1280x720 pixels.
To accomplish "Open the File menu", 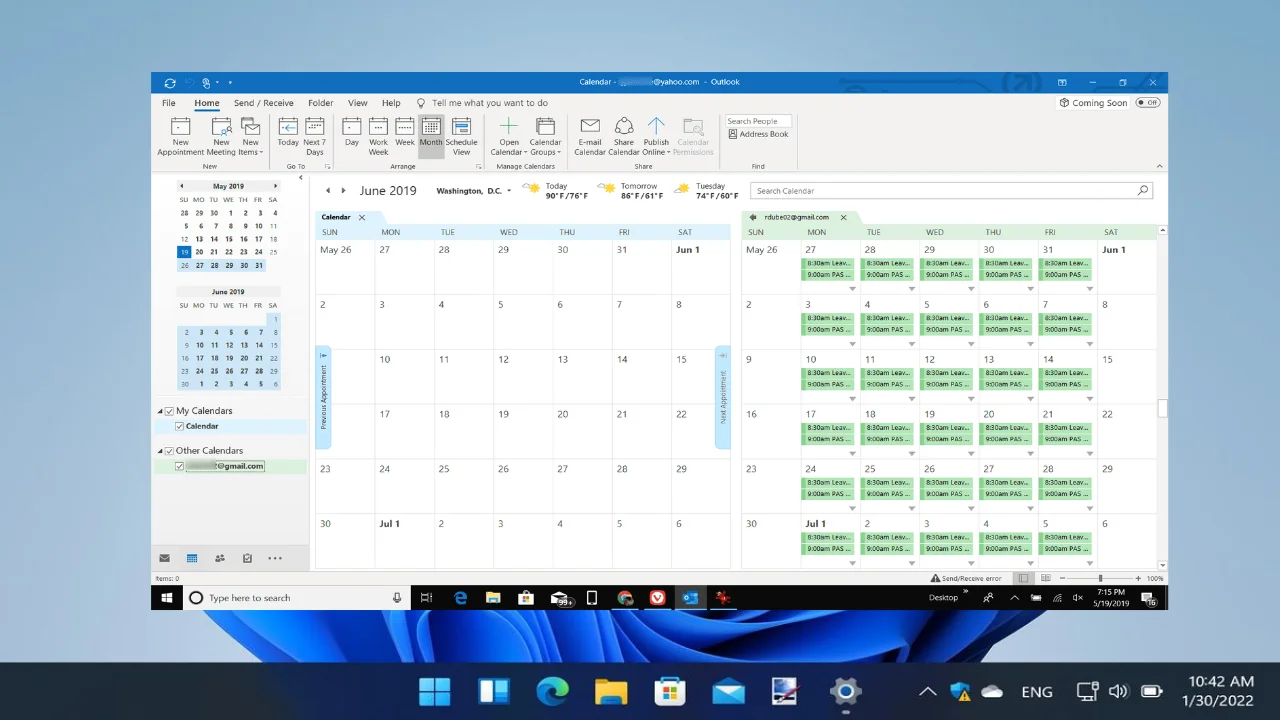I will tap(169, 103).
